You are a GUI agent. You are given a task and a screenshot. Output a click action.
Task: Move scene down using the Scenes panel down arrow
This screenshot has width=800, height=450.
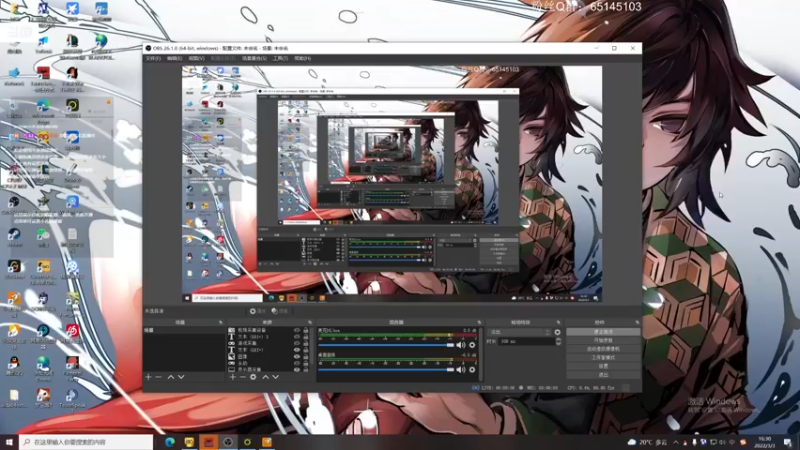(181, 377)
